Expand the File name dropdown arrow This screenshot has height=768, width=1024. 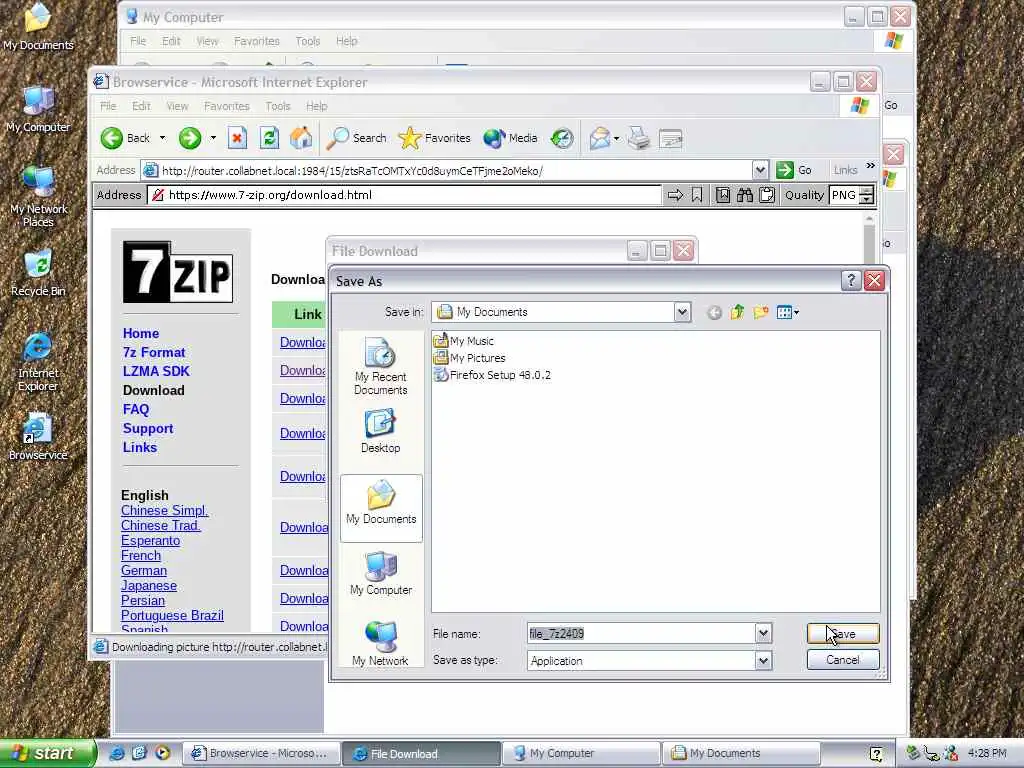[763, 633]
